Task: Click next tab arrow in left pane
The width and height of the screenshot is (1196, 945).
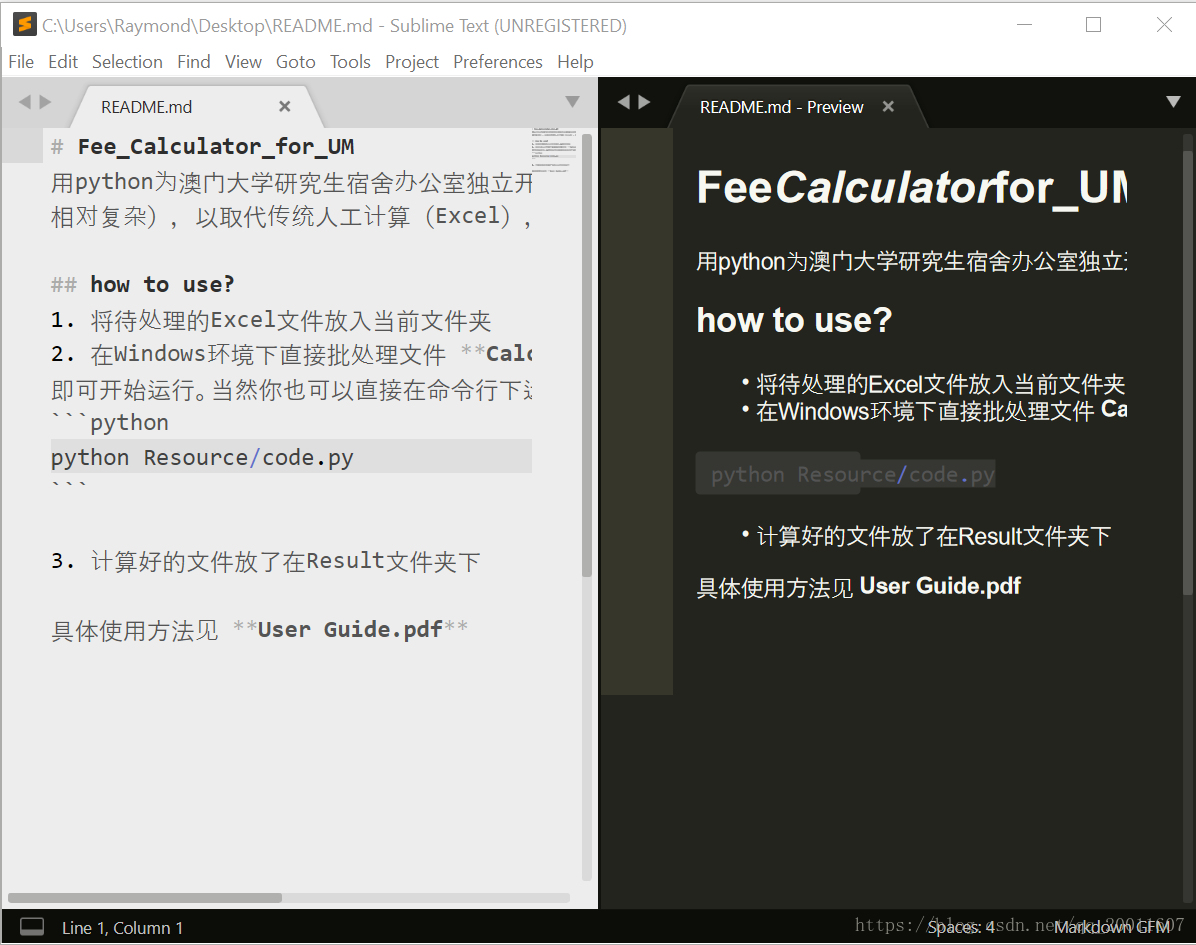Action: pyautogui.click(x=45, y=101)
